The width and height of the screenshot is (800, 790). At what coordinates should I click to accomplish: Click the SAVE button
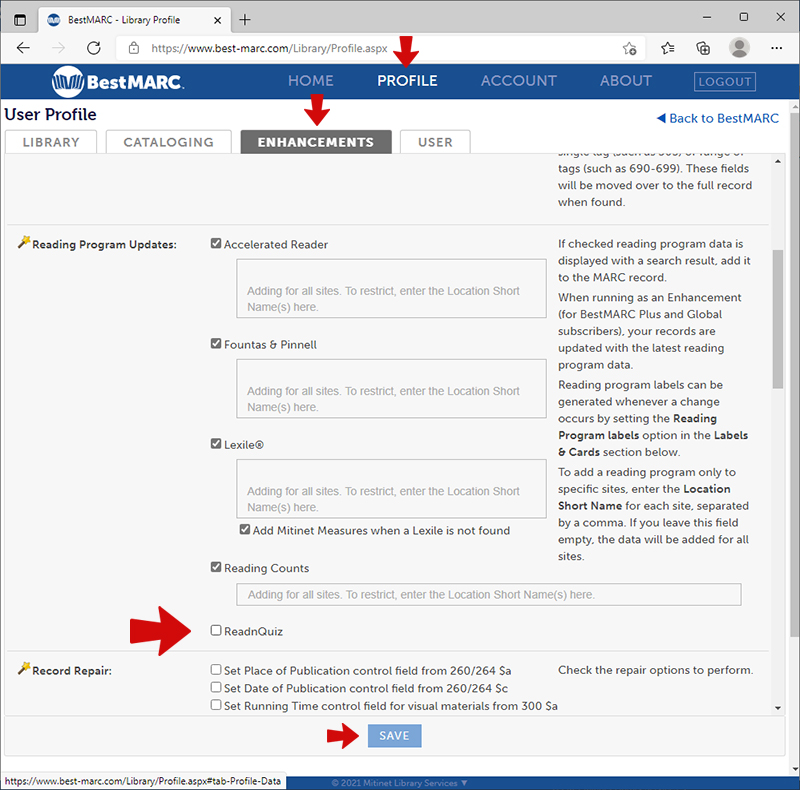click(x=394, y=735)
